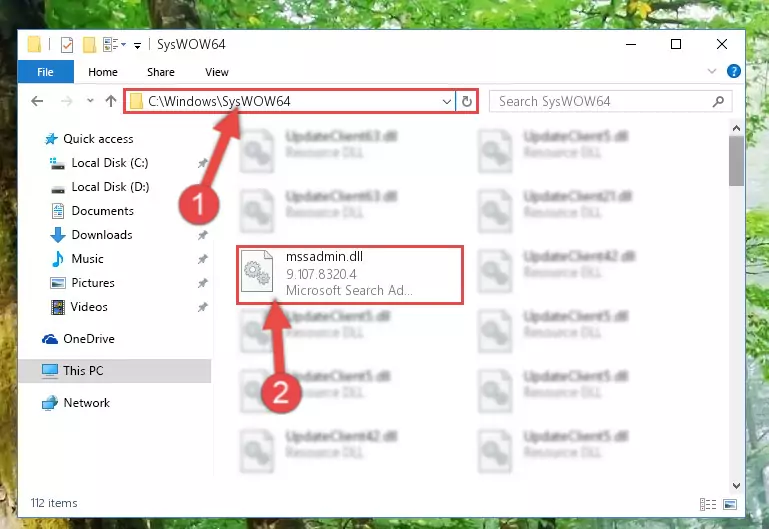The height and width of the screenshot is (529, 769).
Task: Click the OneDrive cloud icon
Action: coord(50,339)
